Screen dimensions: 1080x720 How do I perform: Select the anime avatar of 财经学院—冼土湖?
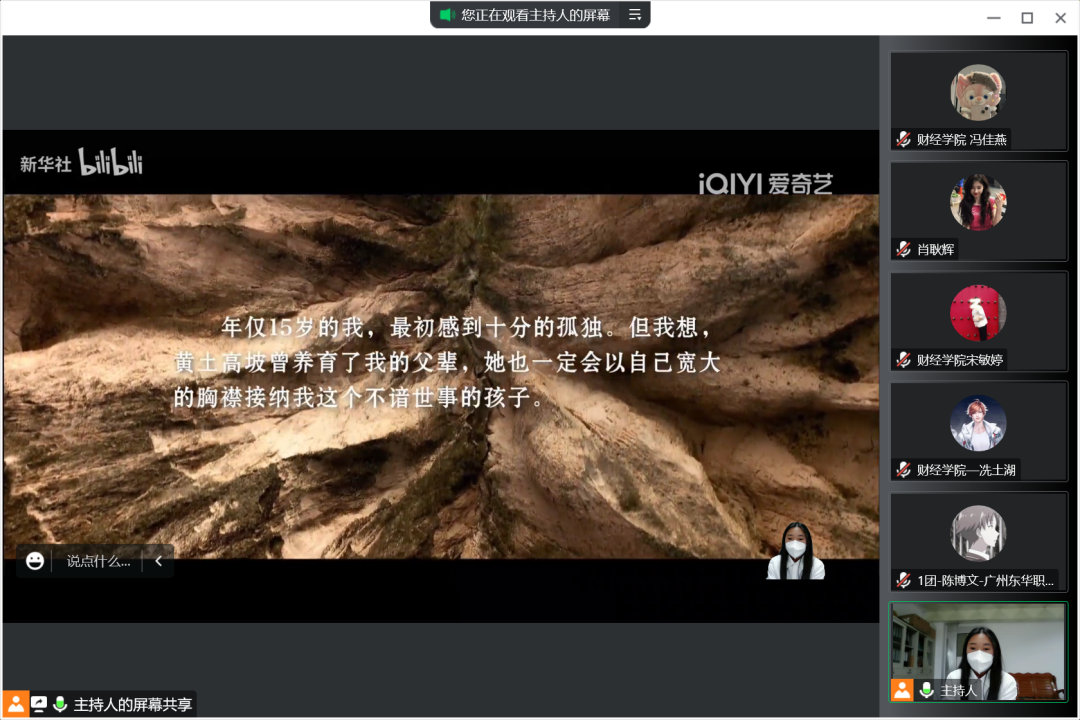978,423
